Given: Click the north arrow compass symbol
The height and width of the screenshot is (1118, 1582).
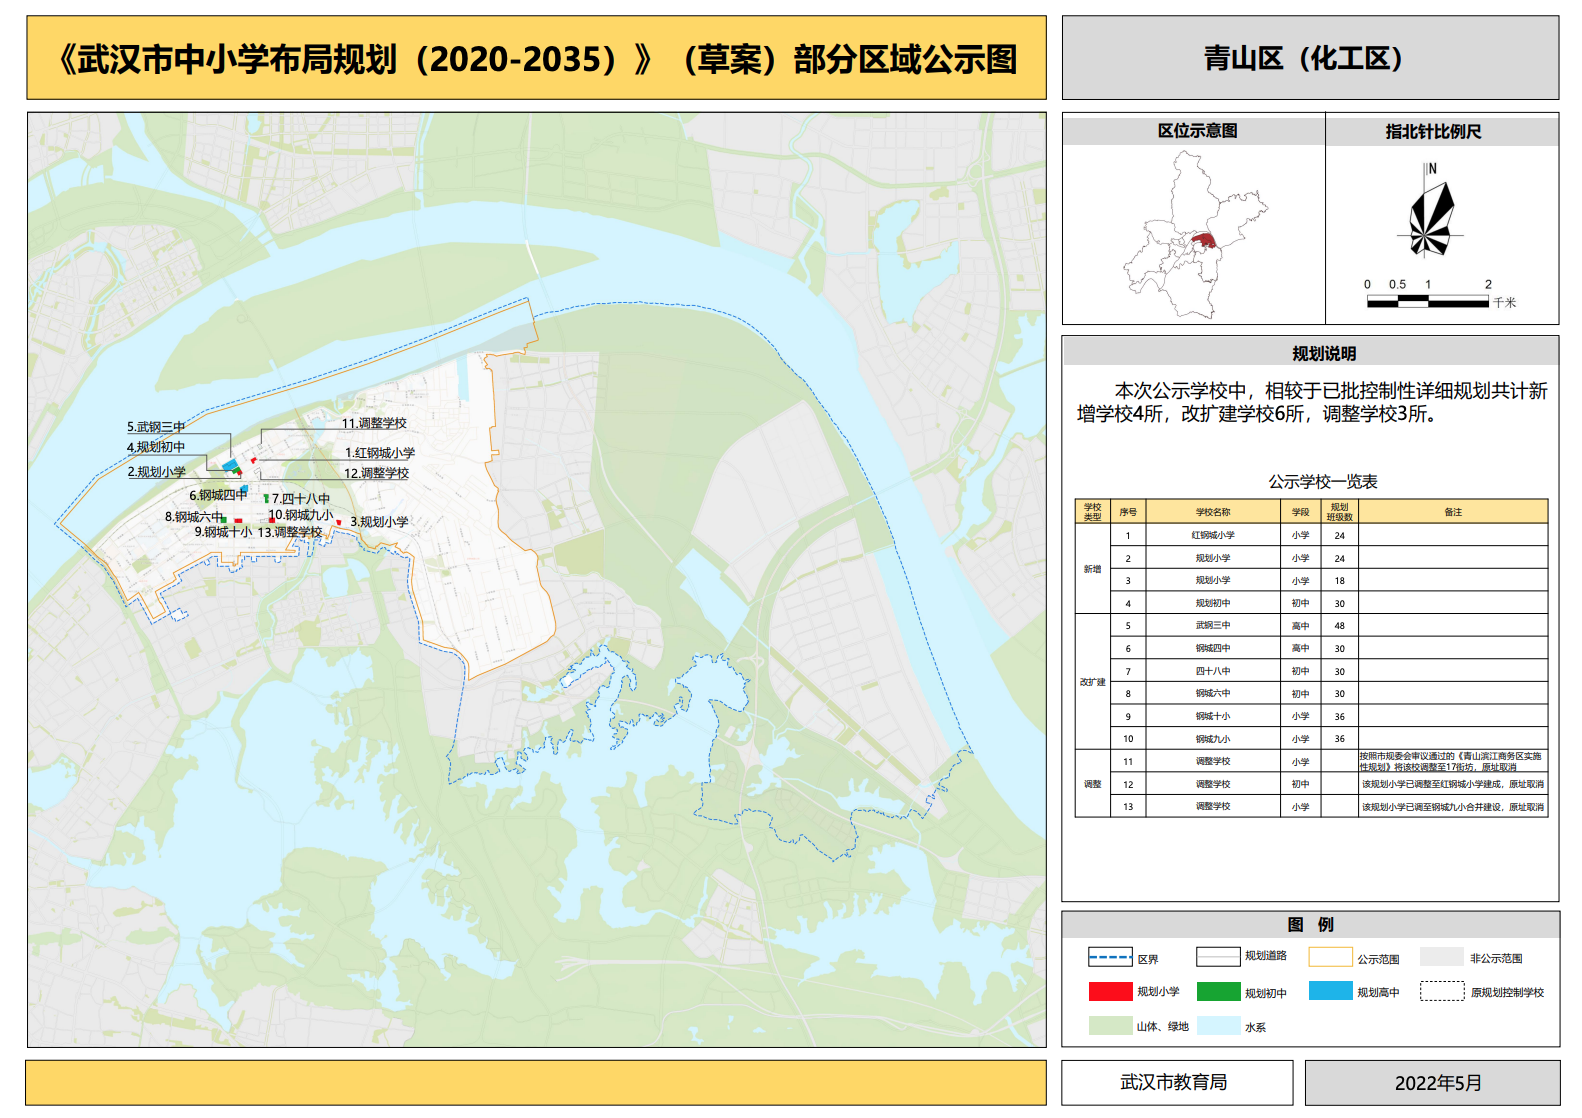Looking at the screenshot, I should click(1431, 216).
